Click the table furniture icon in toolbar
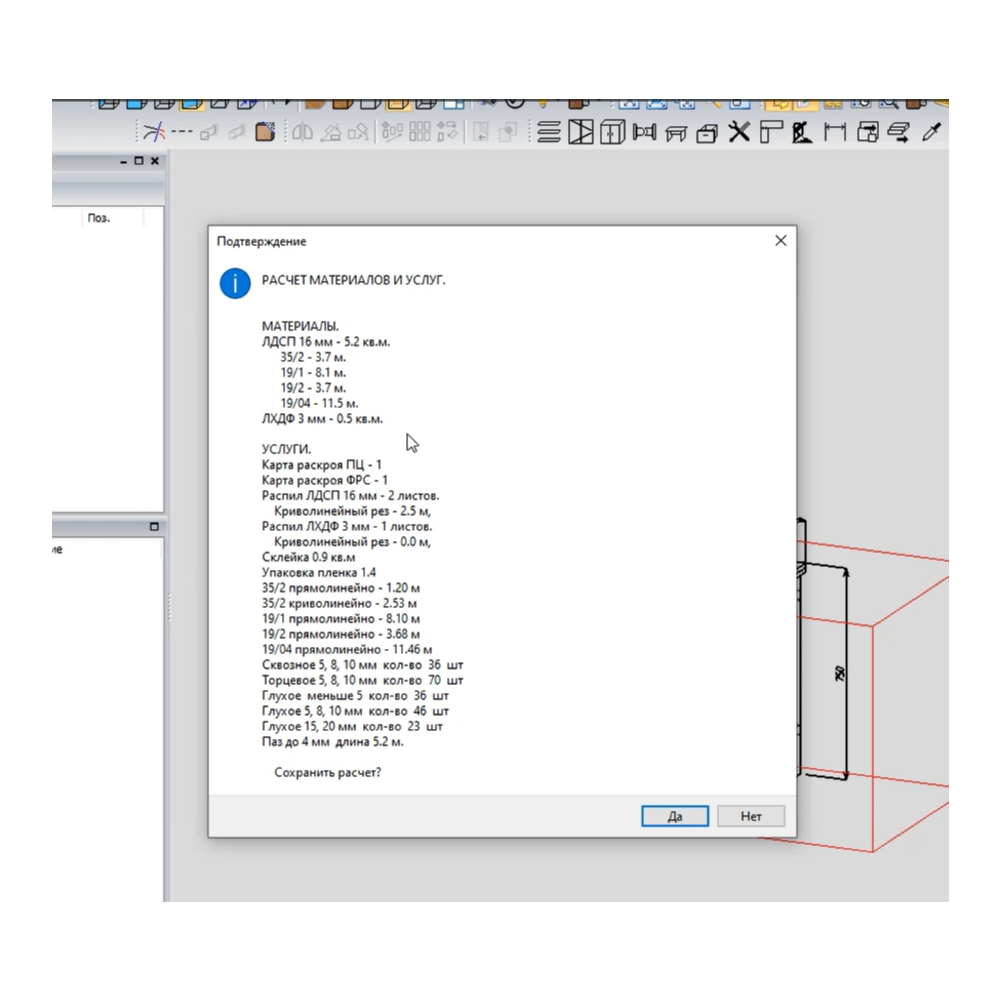 tap(676, 132)
